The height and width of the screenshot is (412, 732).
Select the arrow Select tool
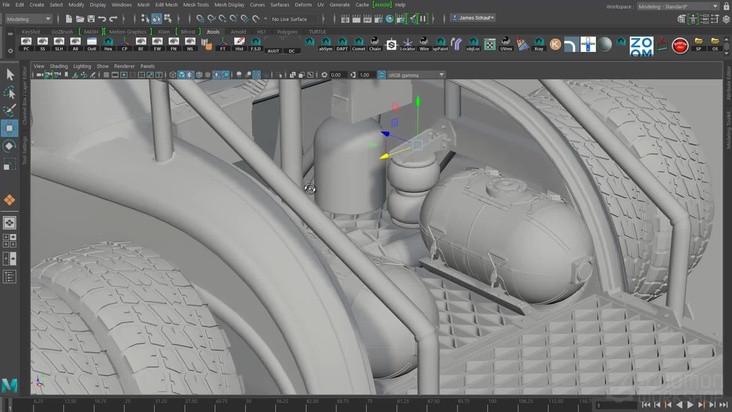coord(10,75)
